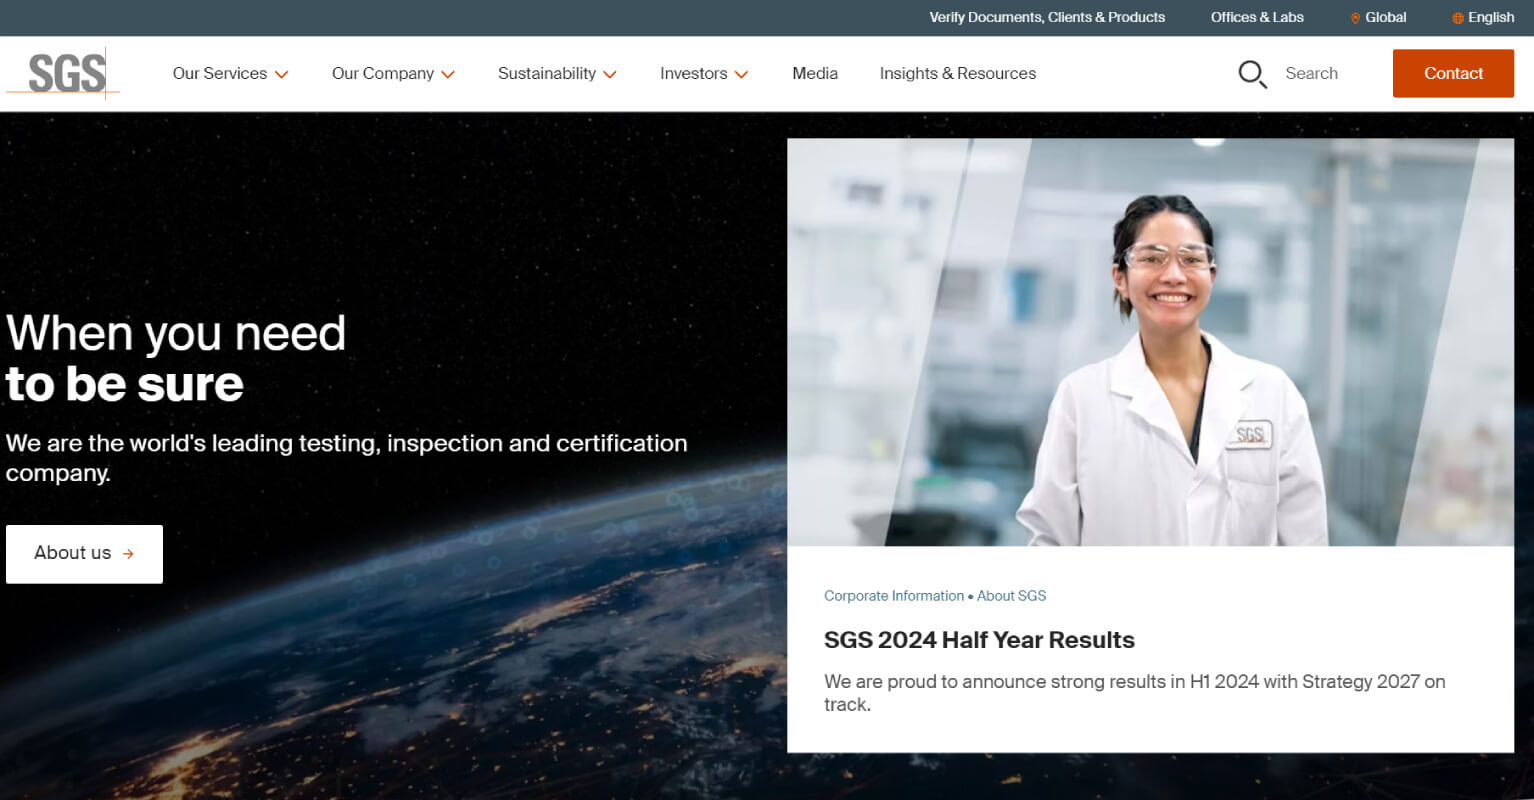This screenshot has width=1534, height=800.
Task: Click the Corporate Information category link
Action: pyautogui.click(x=894, y=596)
